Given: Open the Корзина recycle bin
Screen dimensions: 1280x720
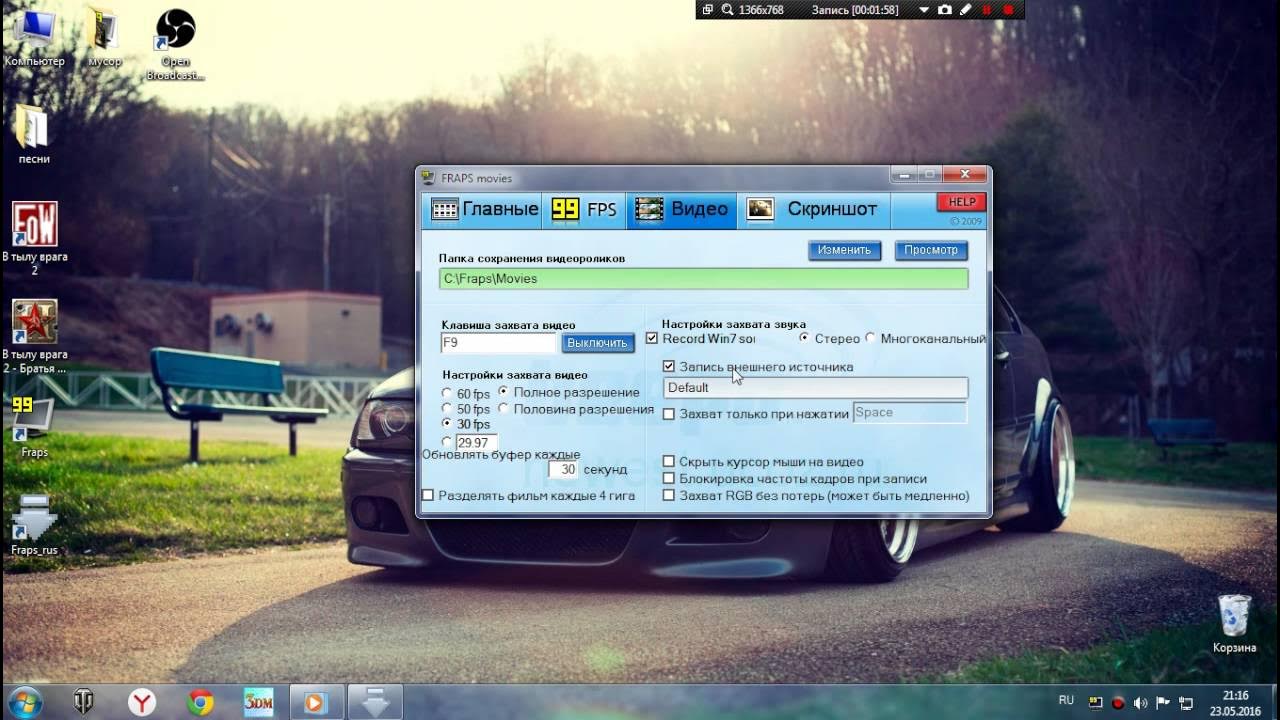Looking at the screenshot, I should pyautogui.click(x=1234, y=622).
